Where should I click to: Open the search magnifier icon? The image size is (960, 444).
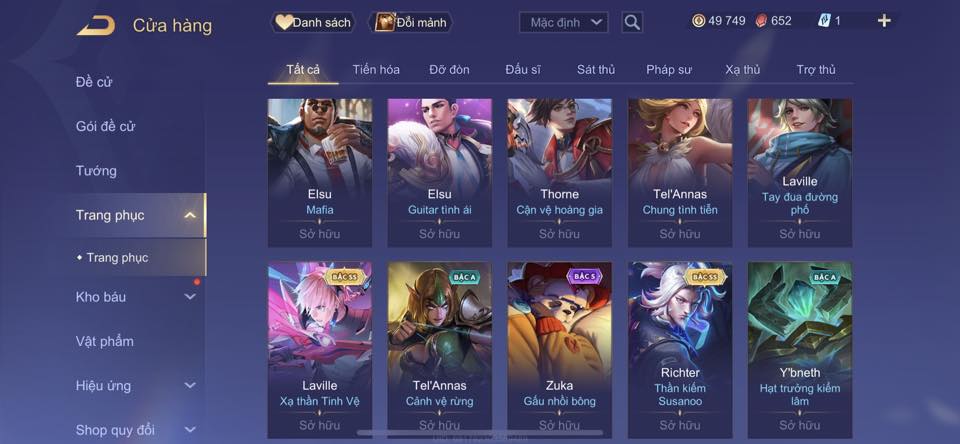[632, 23]
